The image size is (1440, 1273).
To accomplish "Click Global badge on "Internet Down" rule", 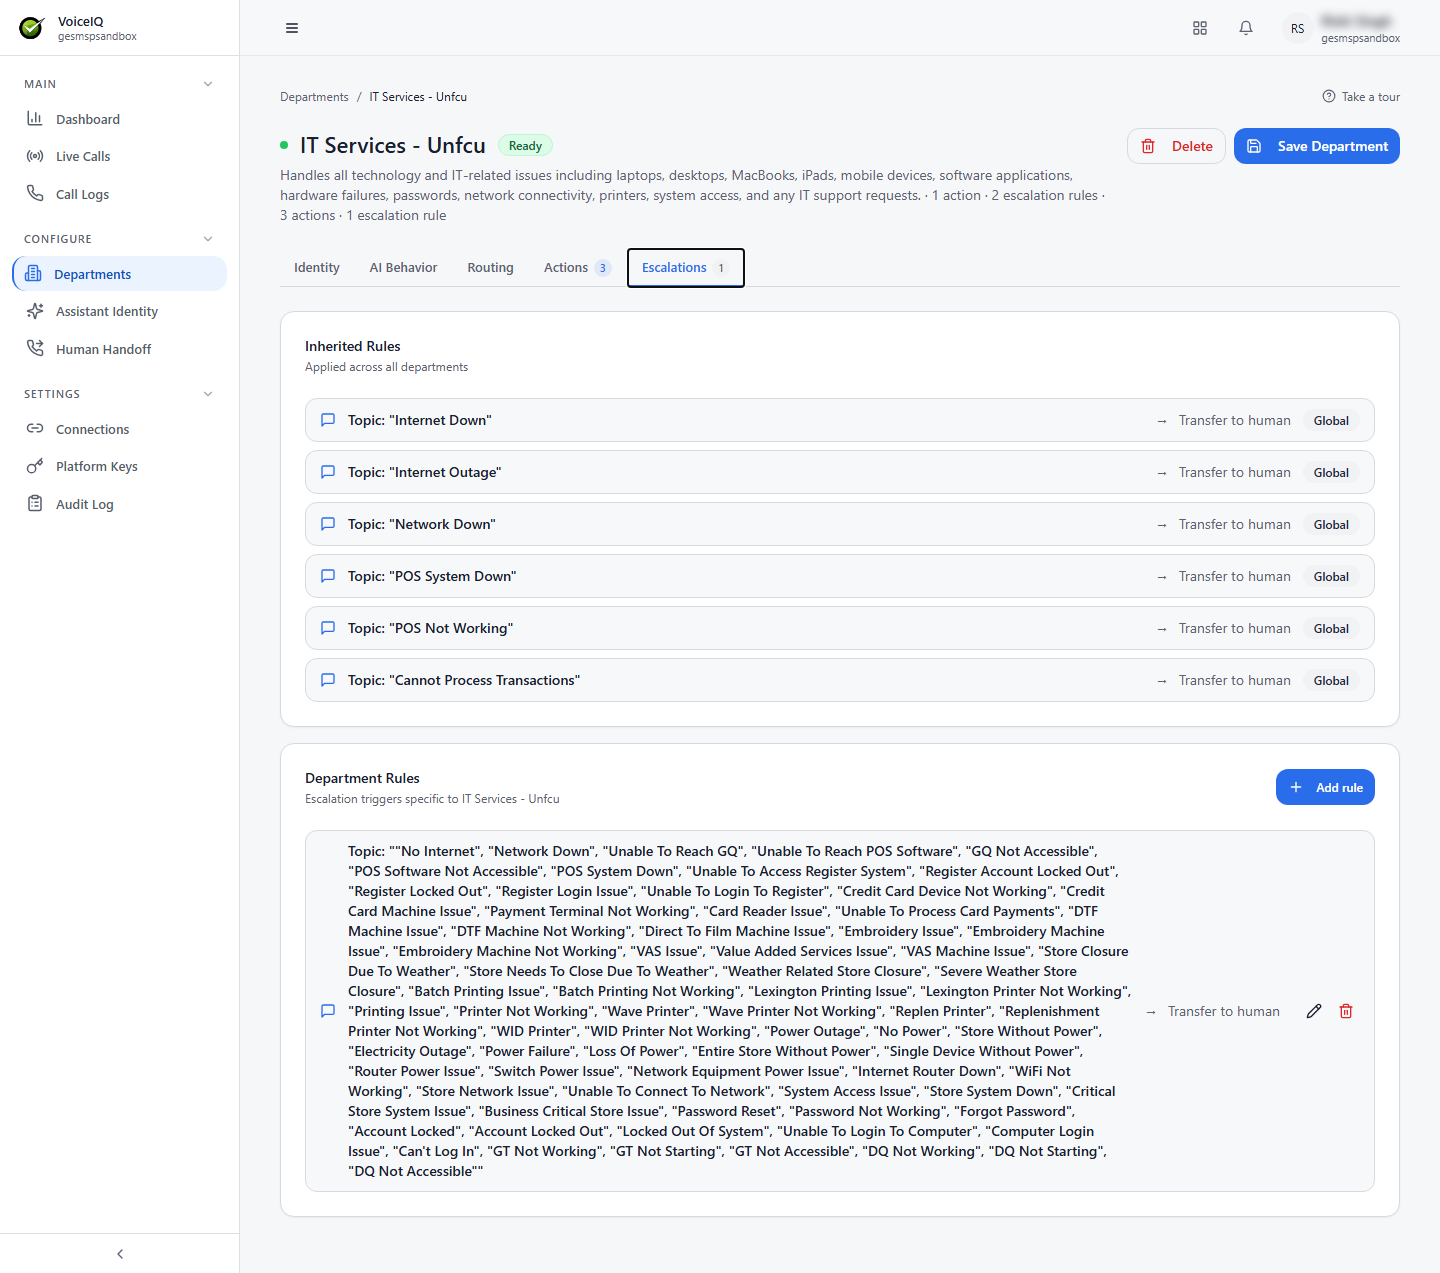I will [1331, 421].
